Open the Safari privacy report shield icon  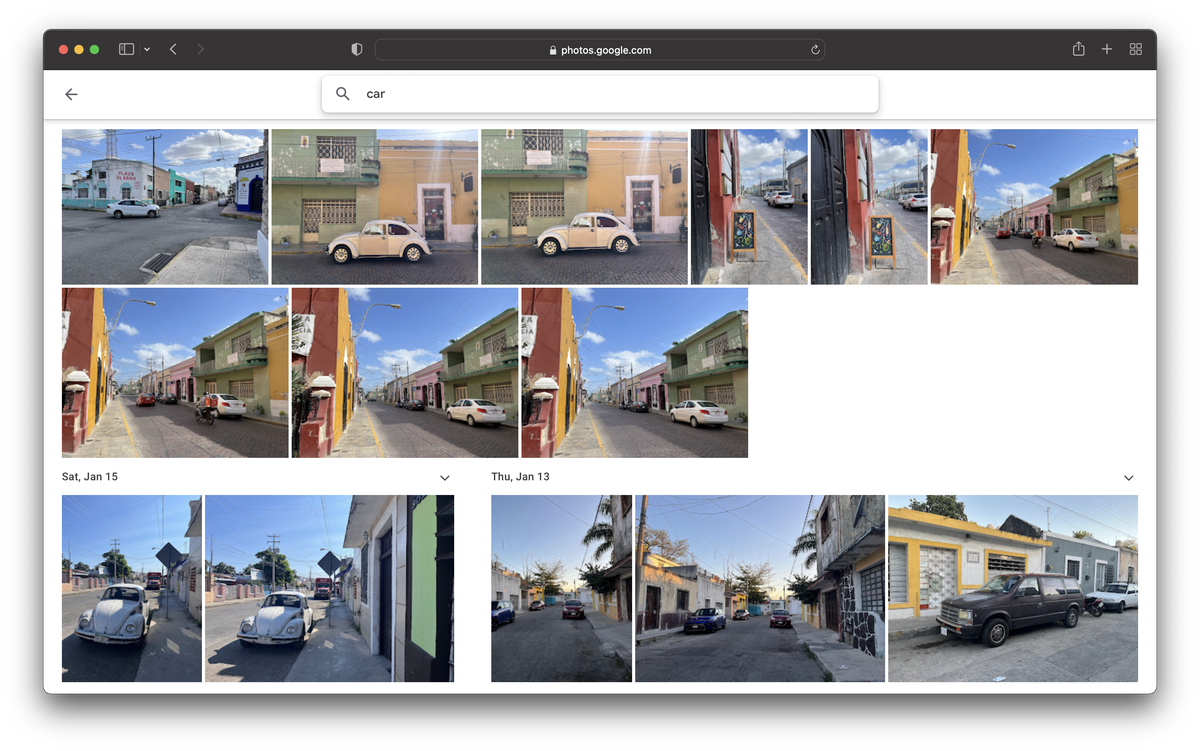pos(355,48)
